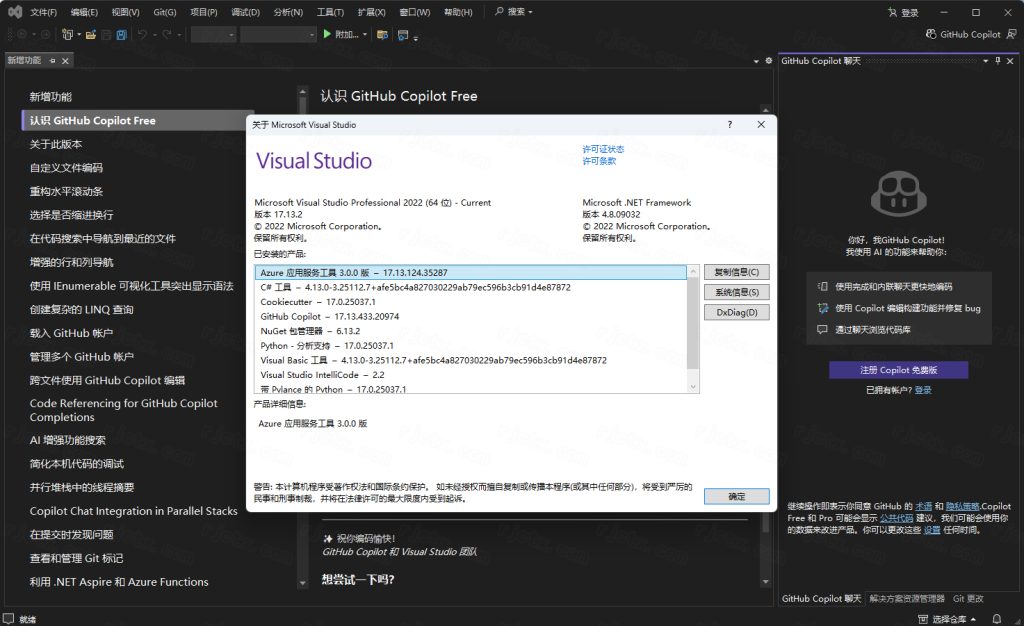Switch to the Git 更改 tab
The height and width of the screenshot is (626, 1024).
[x=968, y=599]
